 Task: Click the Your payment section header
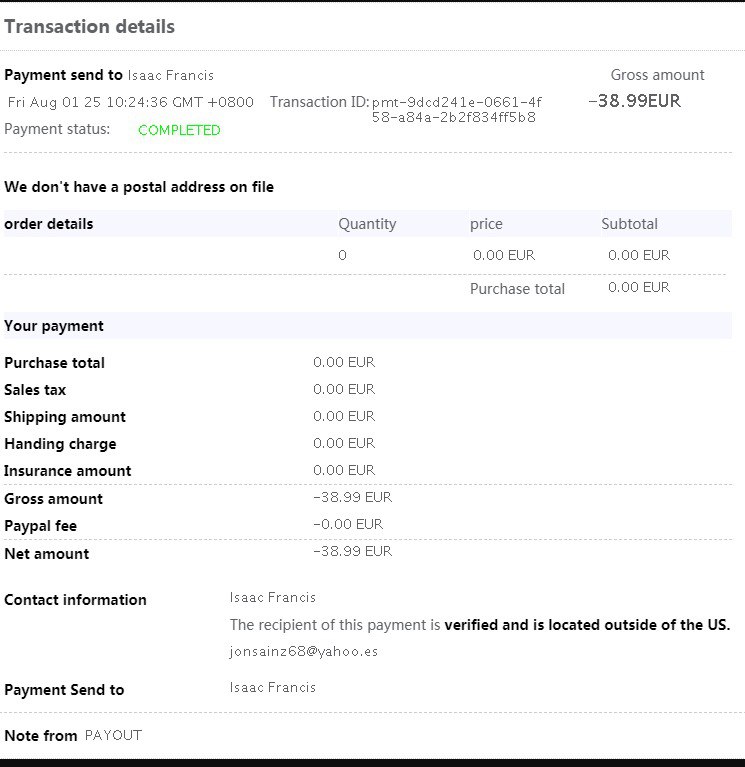point(54,326)
